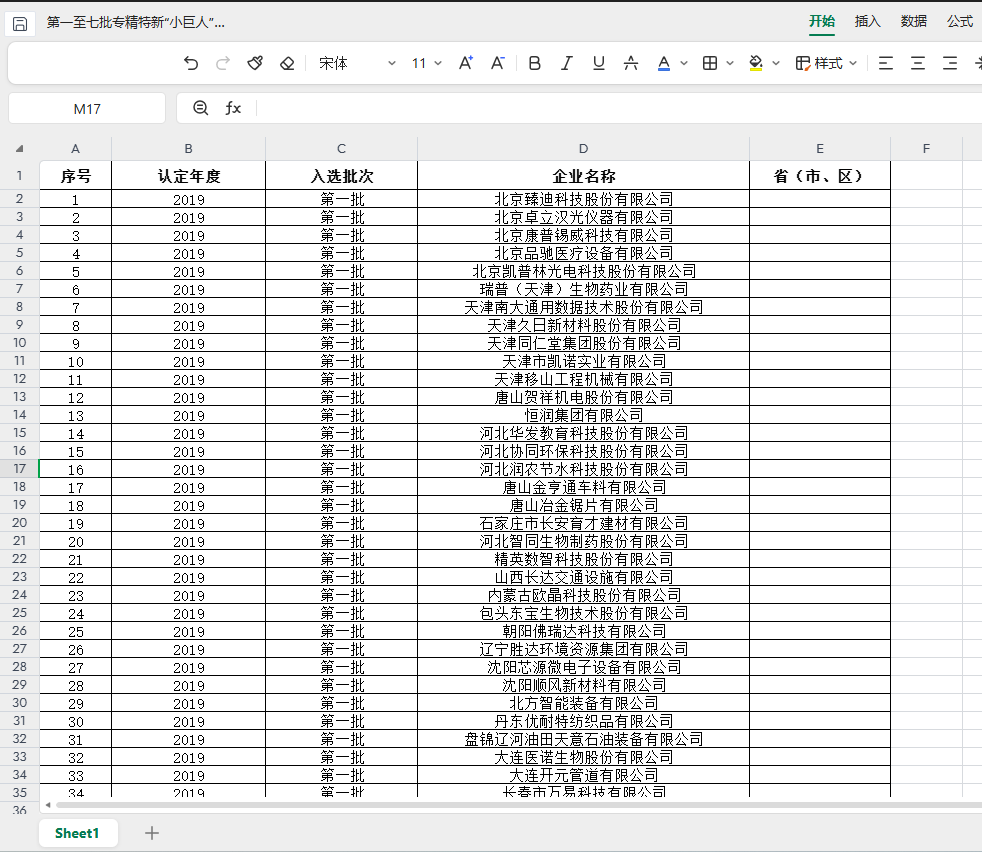Apply cell borders icon
The image size is (982, 852).
(x=710, y=63)
